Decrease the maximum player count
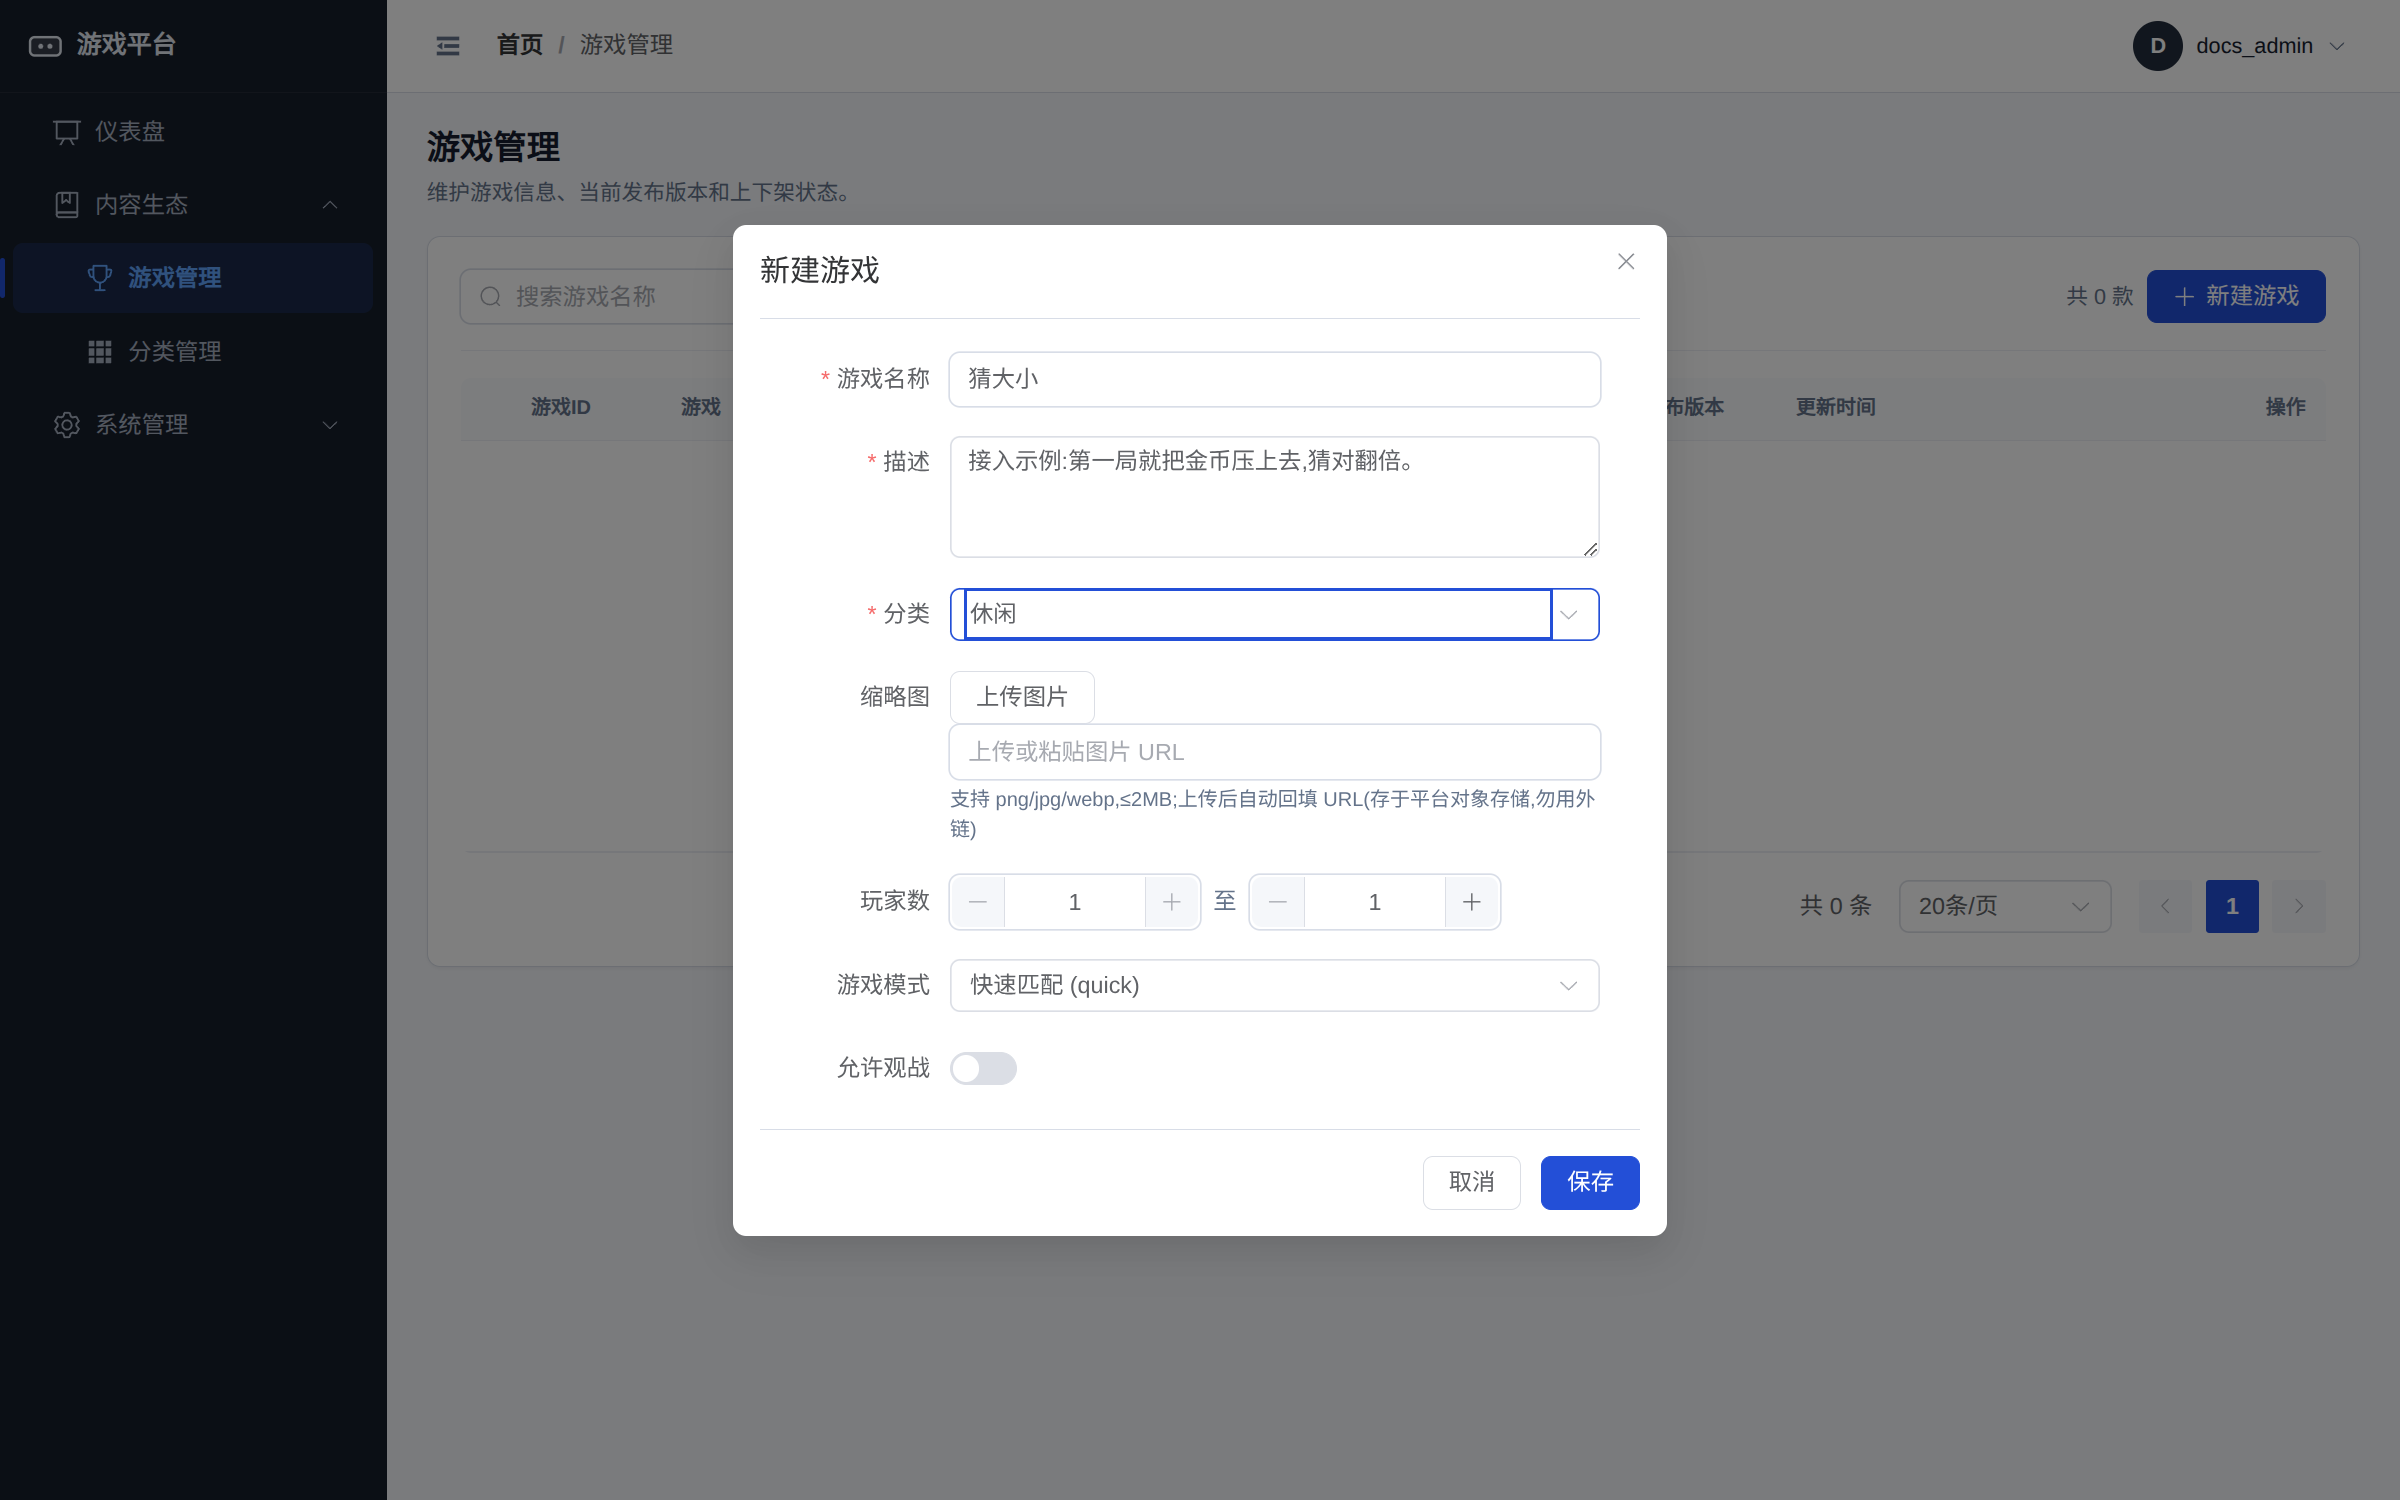This screenshot has height=1500, width=2400. click(x=1278, y=902)
